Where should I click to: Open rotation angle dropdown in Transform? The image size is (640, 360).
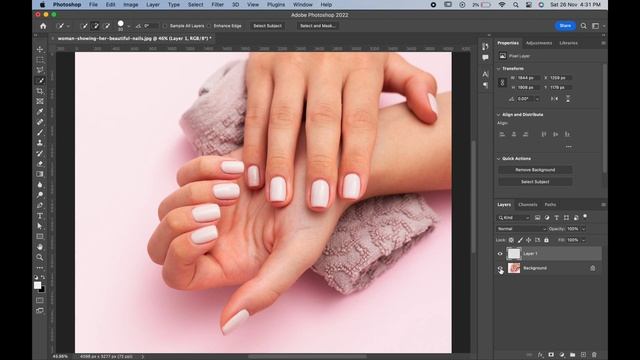pyautogui.click(x=537, y=99)
